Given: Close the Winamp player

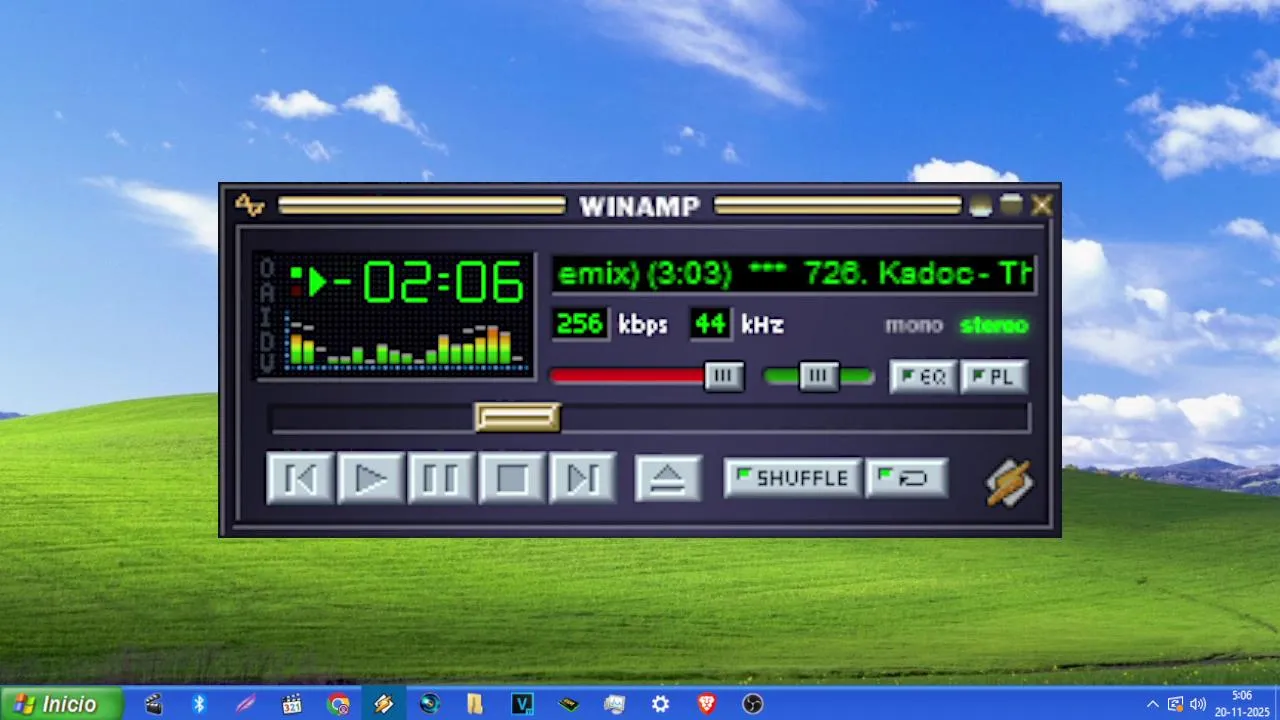Looking at the screenshot, I should [x=1042, y=205].
